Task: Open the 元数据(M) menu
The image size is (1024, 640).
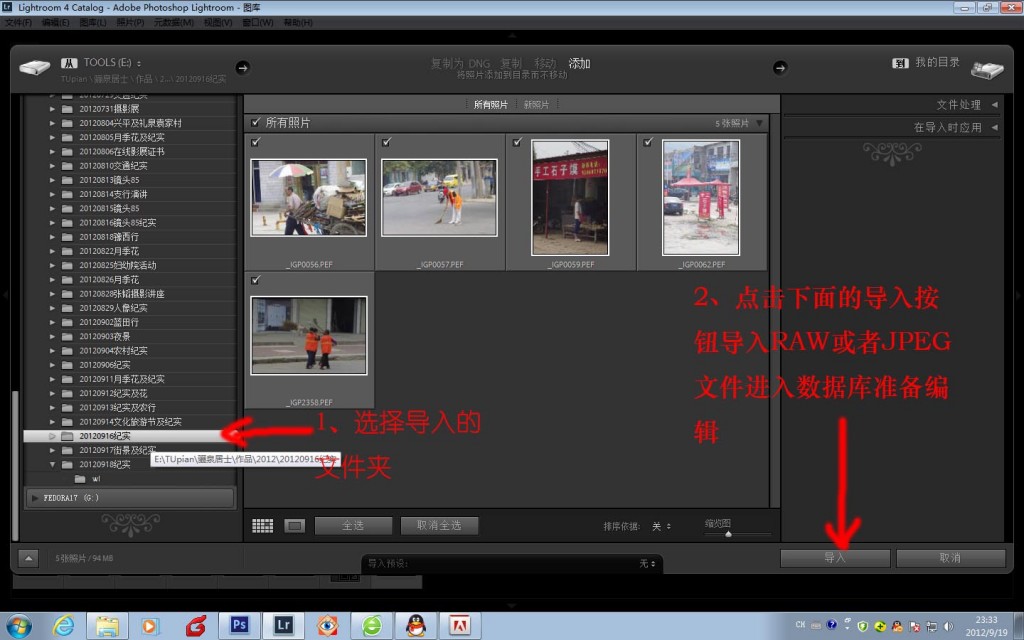Action: pyautogui.click(x=174, y=23)
